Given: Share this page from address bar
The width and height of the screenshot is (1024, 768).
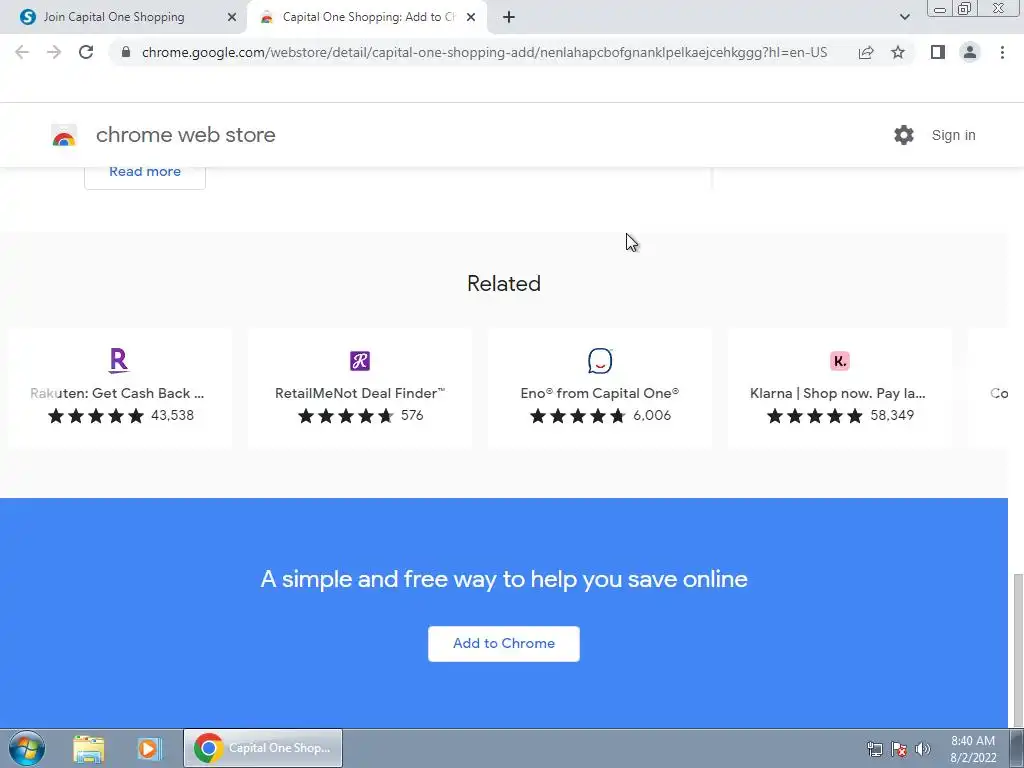Looking at the screenshot, I should 866,52.
